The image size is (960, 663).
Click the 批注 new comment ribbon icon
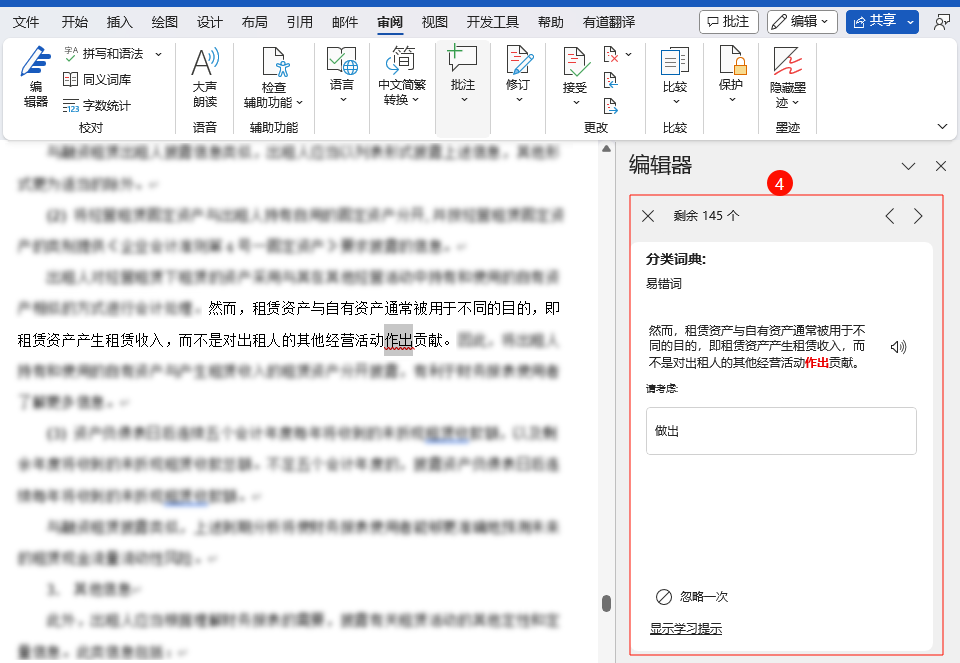[462, 62]
